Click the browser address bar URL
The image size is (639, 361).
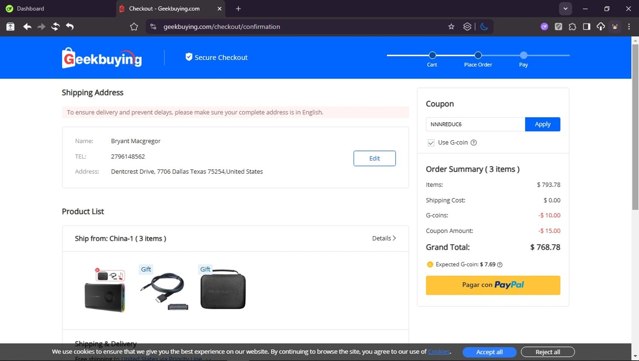pyautogui.click(x=221, y=27)
